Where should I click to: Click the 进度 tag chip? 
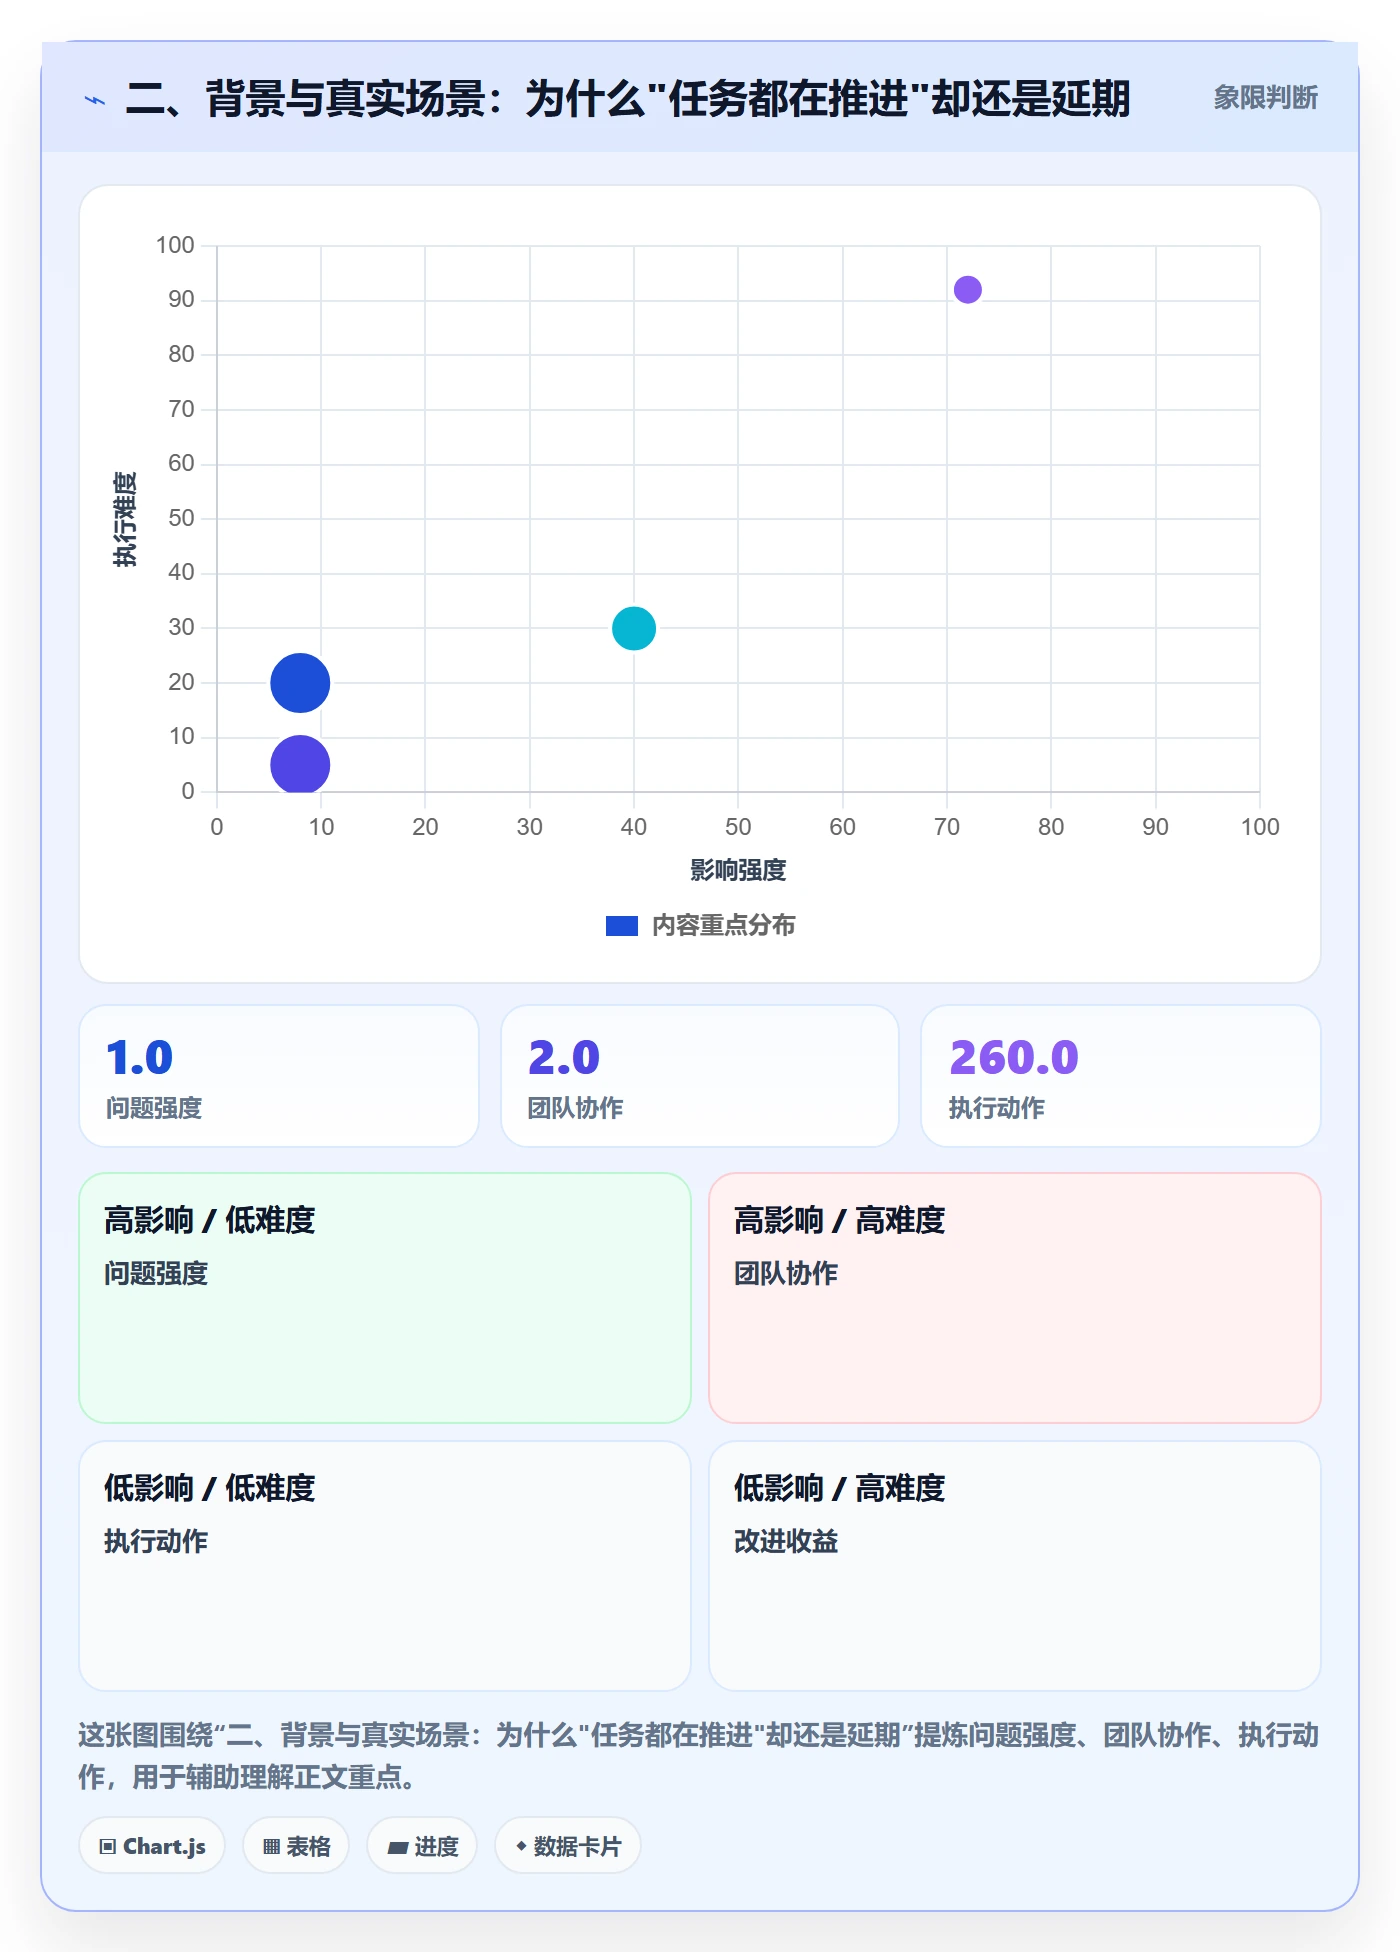(422, 1846)
